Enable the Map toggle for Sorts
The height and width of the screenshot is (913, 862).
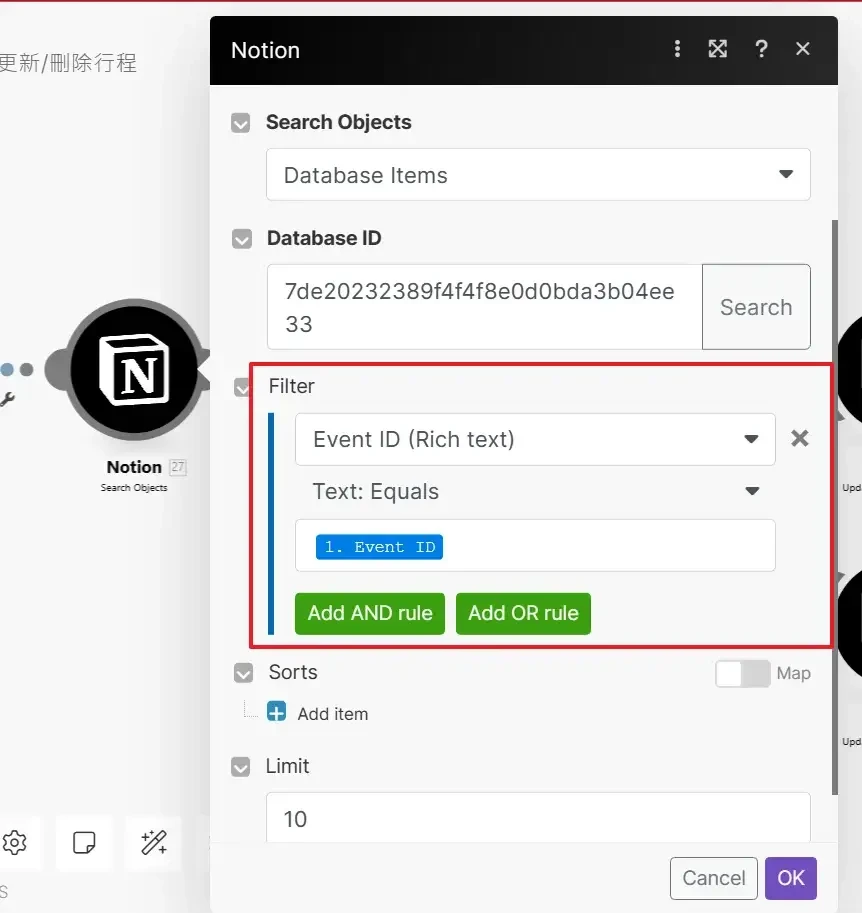tap(743, 674)
